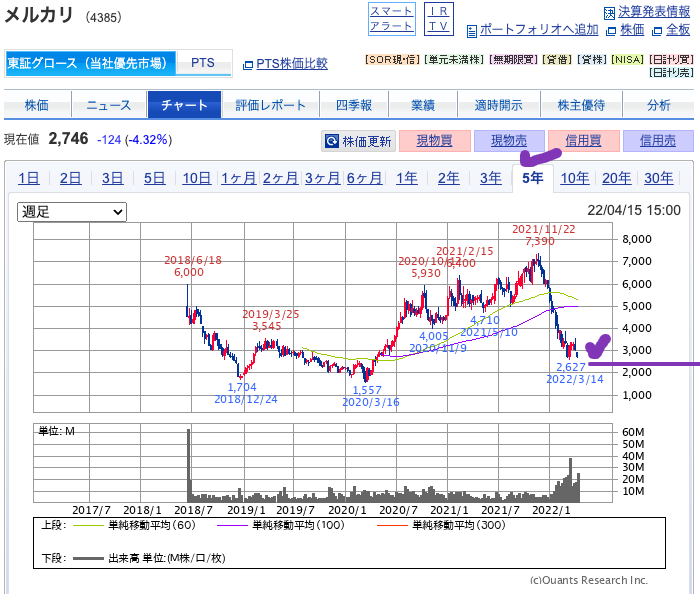Click the 2018/7 volume spike bar
This screenshot has width=700, height=594.
[188, 465]
